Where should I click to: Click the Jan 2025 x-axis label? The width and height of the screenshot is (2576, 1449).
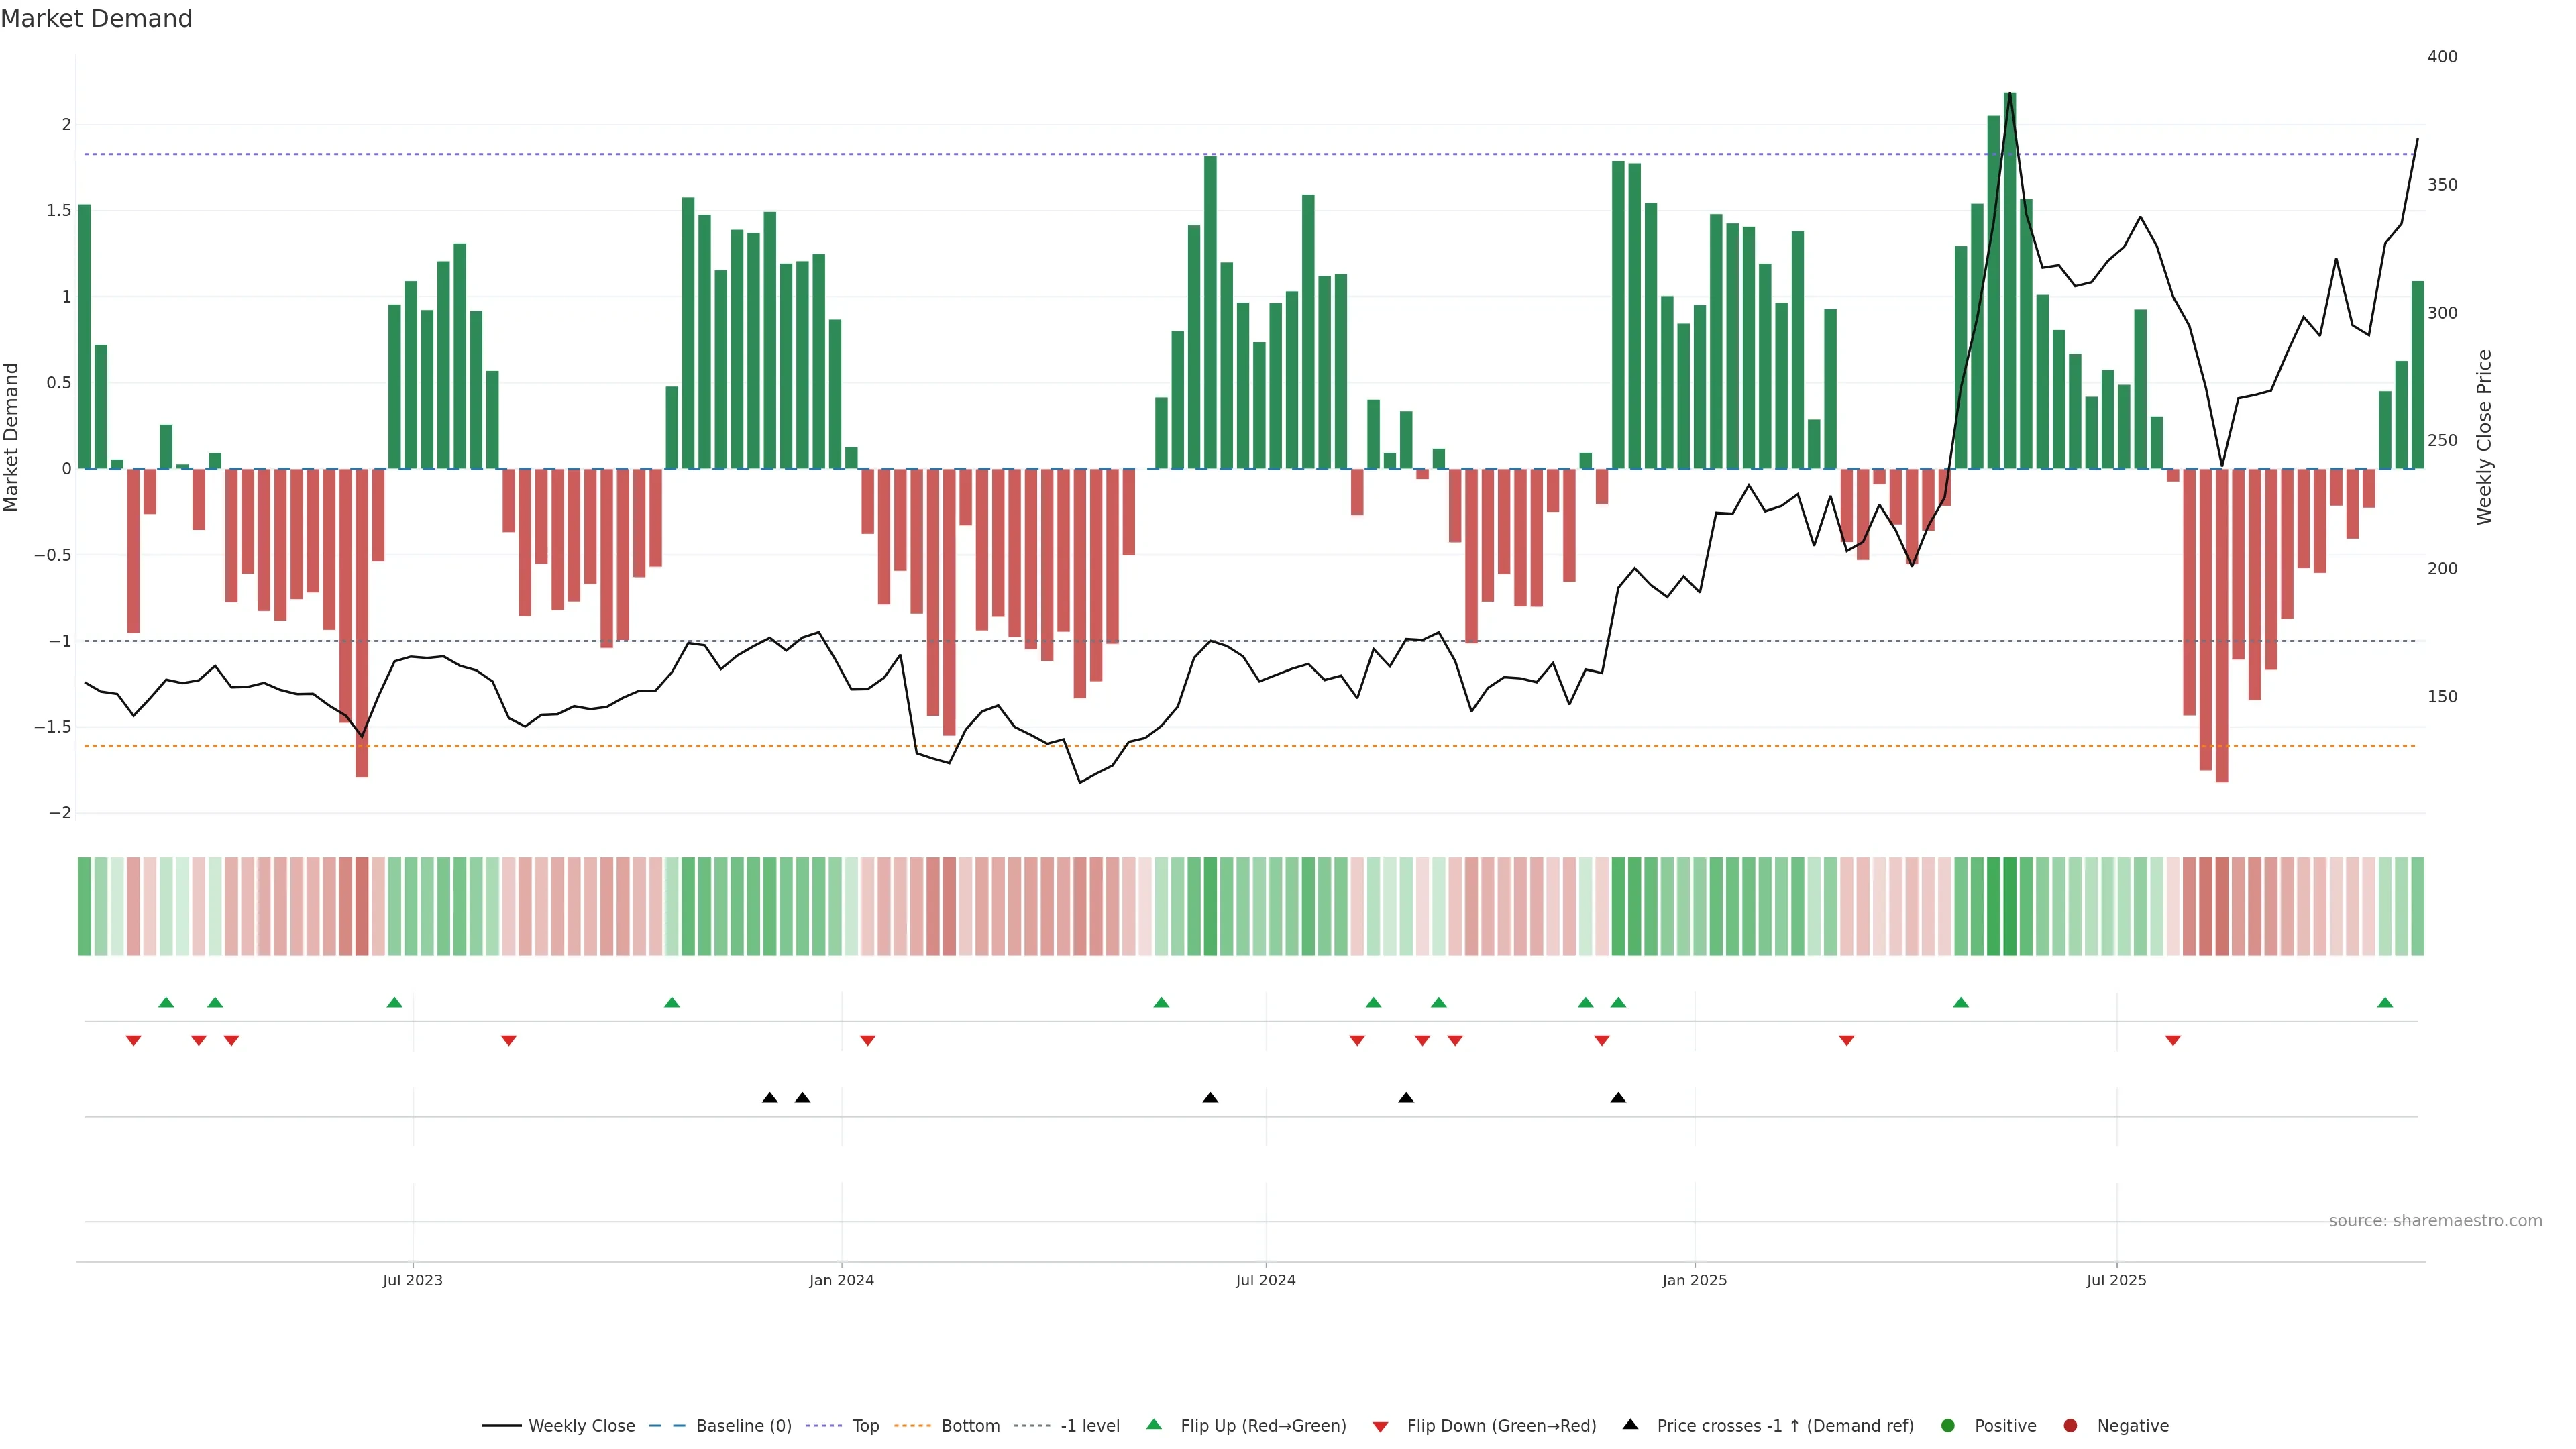[1694, 1280]
